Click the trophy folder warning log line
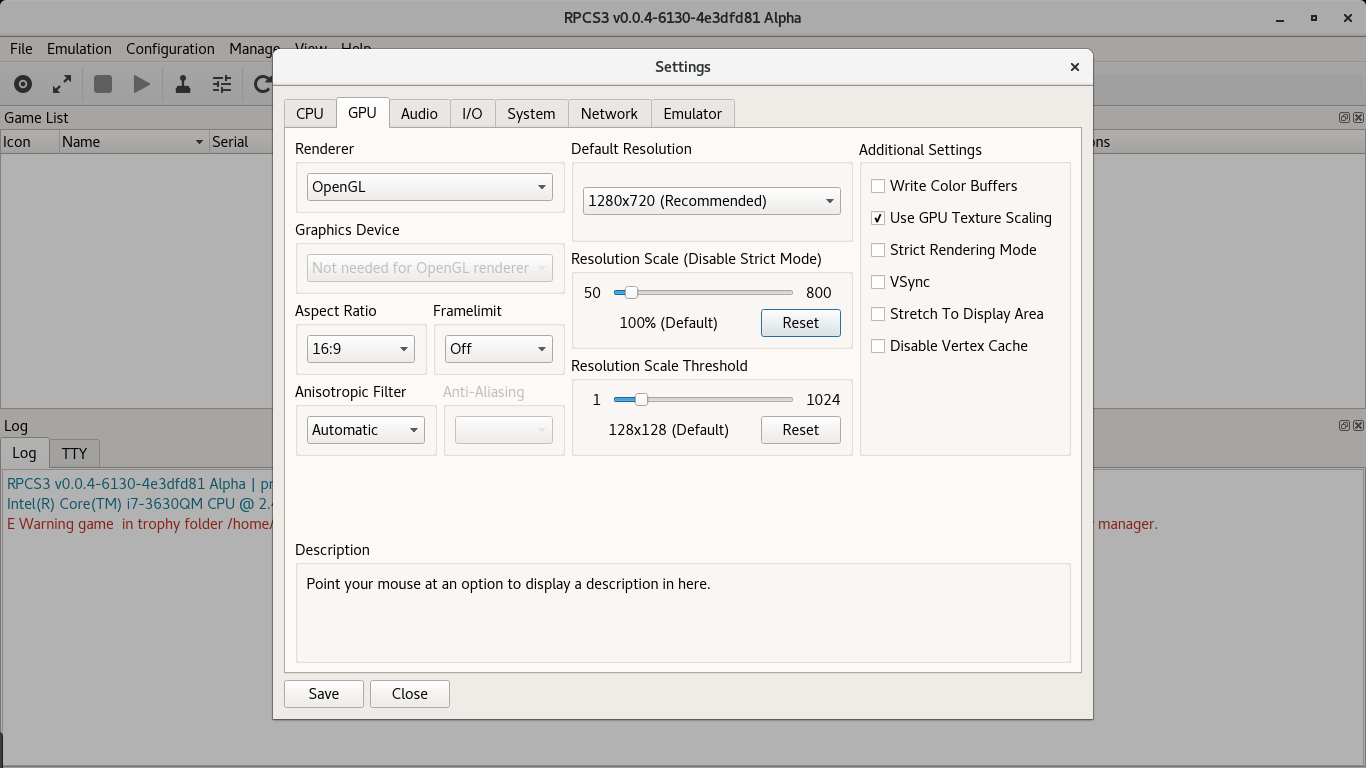 click(140, 524)
